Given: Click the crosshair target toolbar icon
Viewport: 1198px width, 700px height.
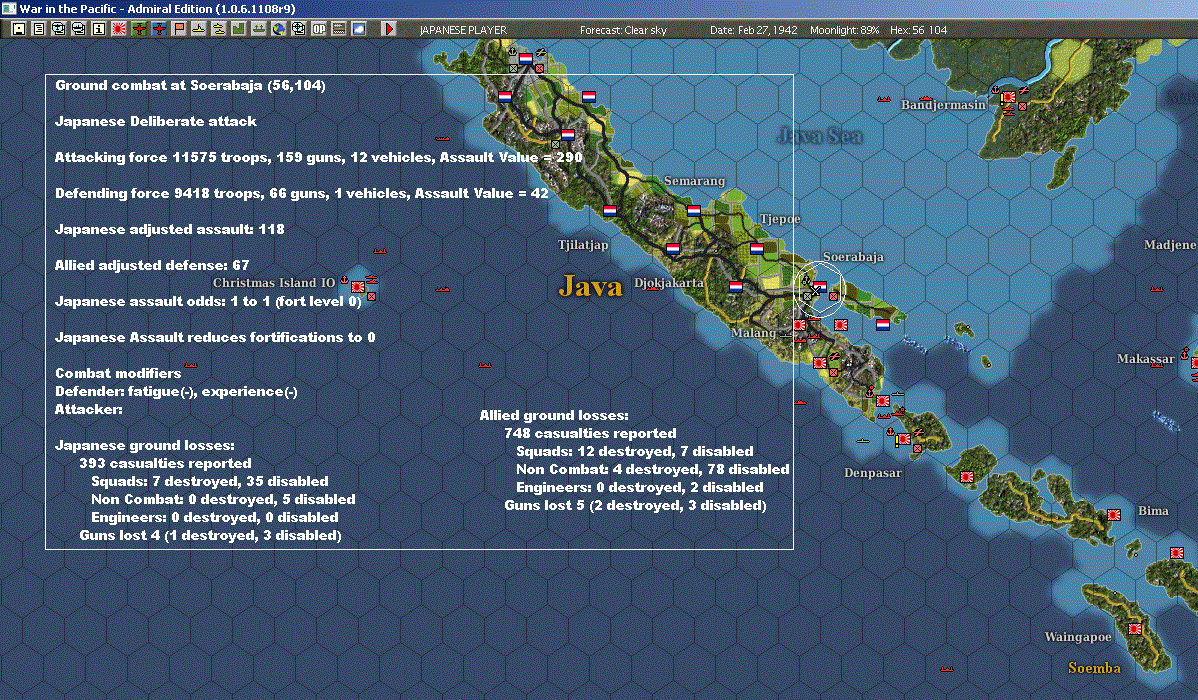Looking at the screenshot, I should click(x=299, y=29).
